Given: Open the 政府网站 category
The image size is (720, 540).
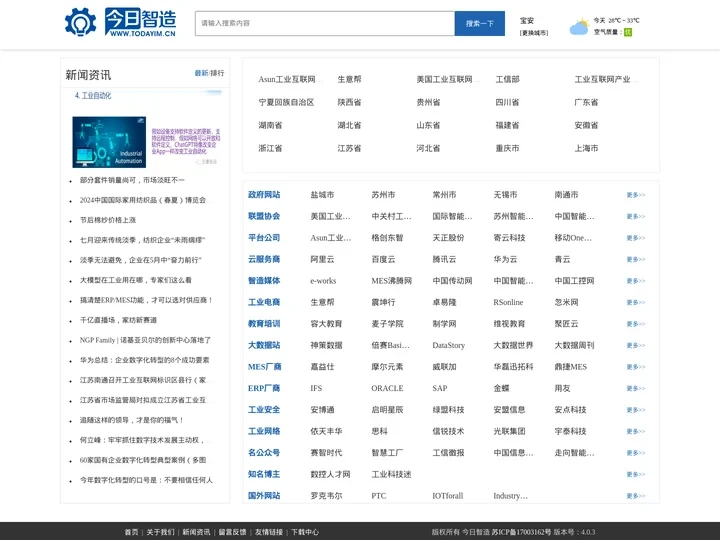Looking at the screenshot, I should (264, 195).
